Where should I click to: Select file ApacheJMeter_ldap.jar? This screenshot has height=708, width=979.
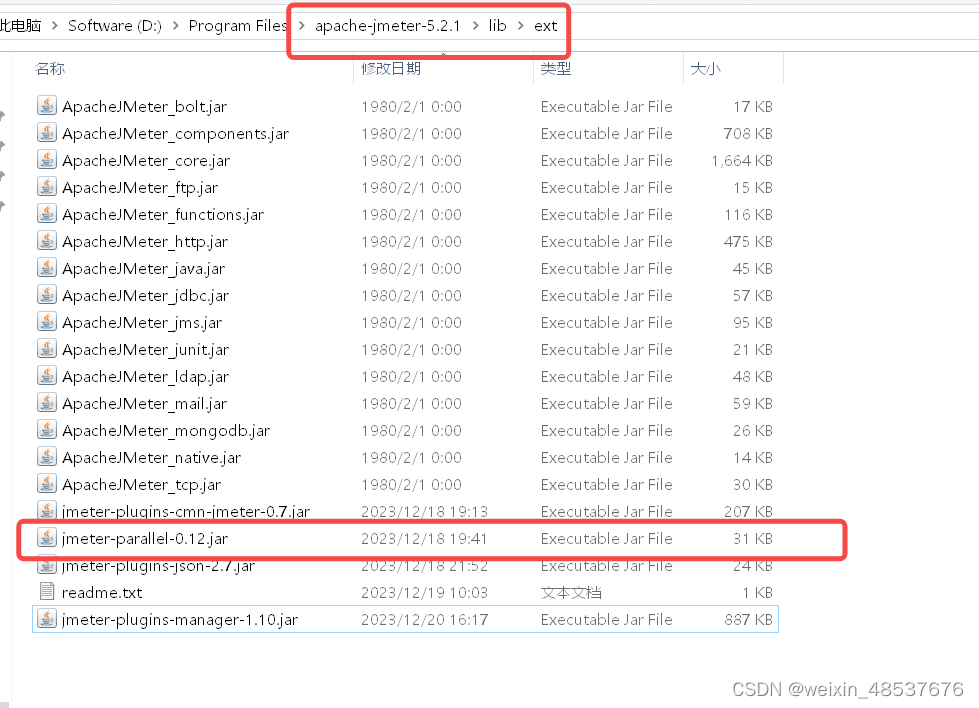pyautogui.click(x=145, y=376)
